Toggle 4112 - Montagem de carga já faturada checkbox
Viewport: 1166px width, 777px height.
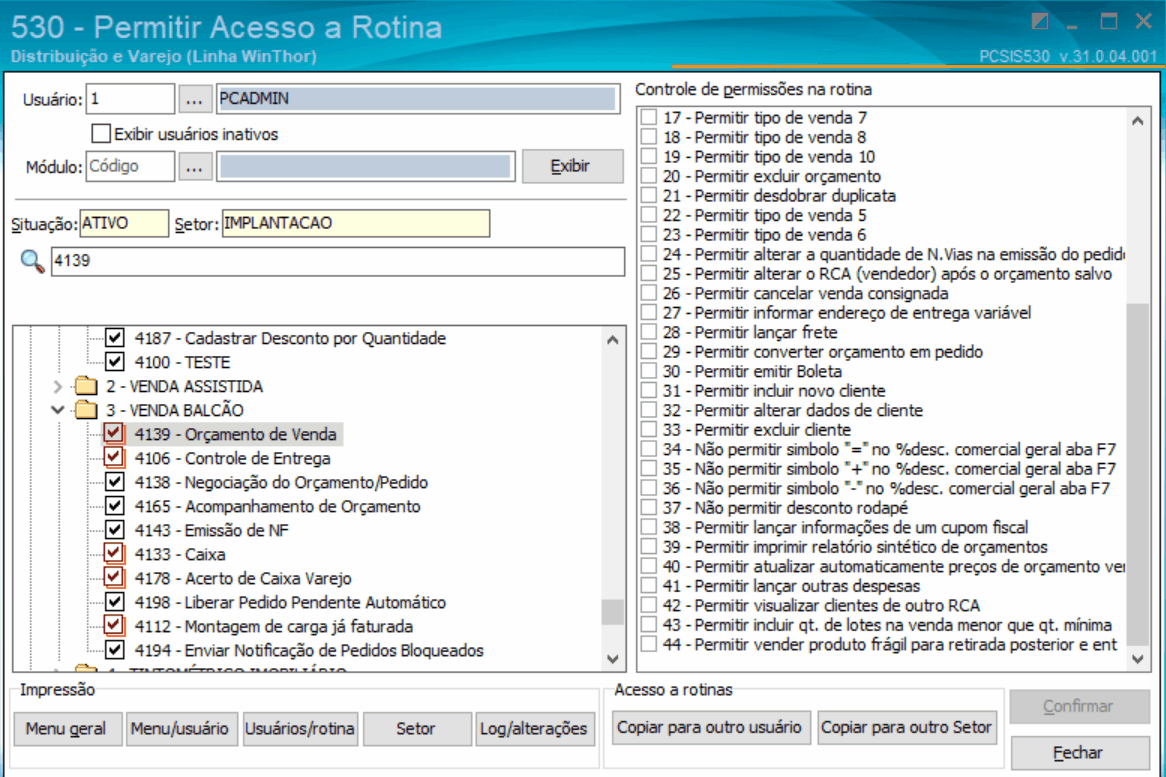pyautogui.click(x=114, y=625)
